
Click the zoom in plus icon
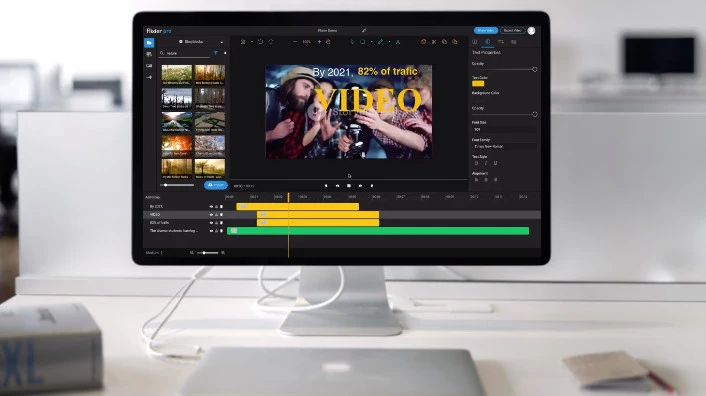click(319, 41)
